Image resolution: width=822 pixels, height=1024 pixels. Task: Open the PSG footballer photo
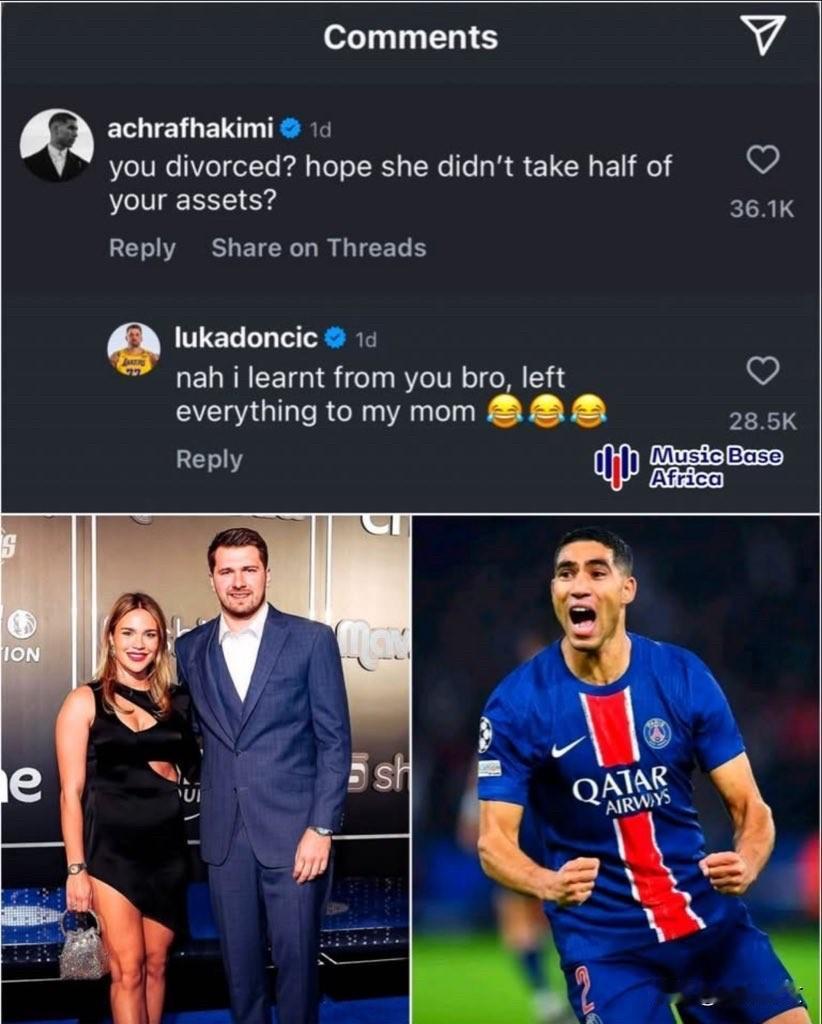point(616,769)
